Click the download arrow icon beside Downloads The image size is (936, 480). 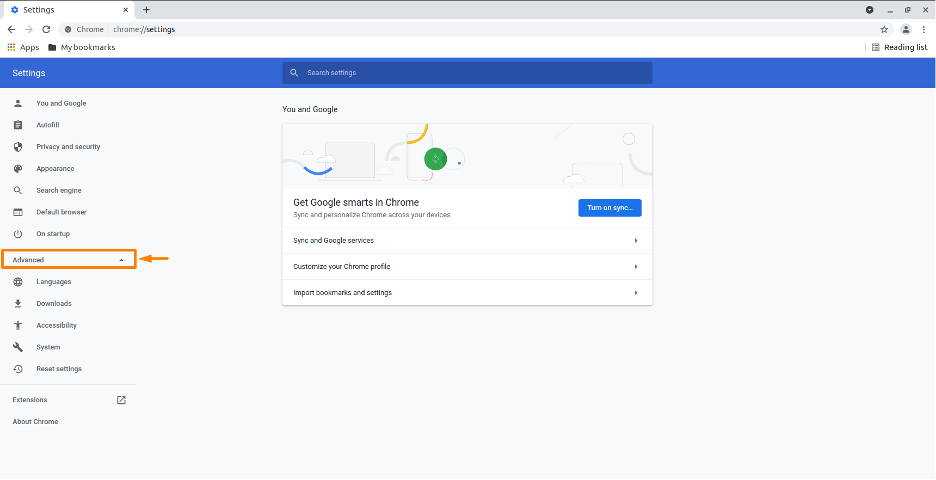click(18, 303)
